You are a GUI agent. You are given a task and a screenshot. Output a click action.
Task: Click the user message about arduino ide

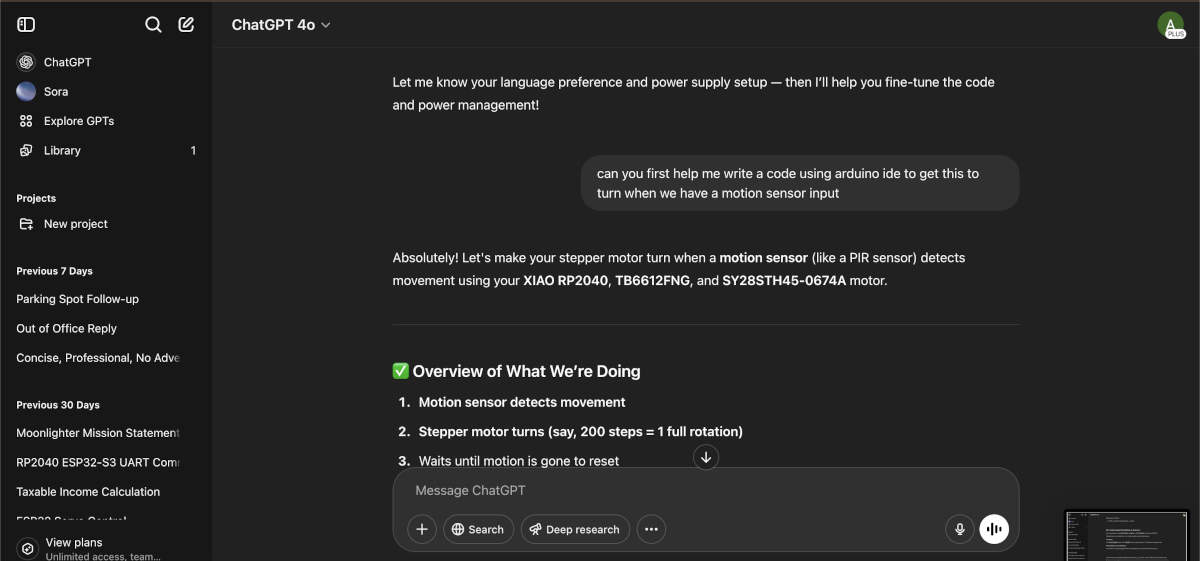pos(800,183)
